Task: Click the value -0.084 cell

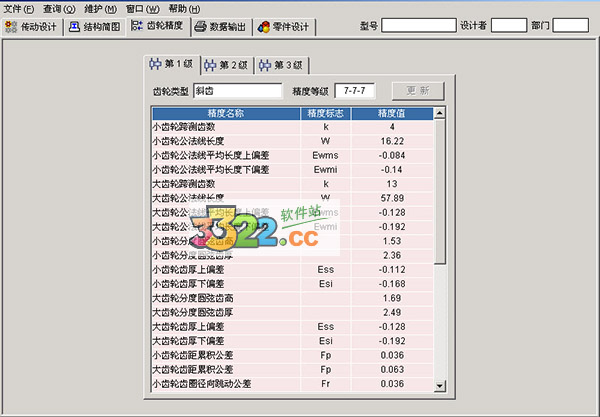Action: [x=392, y=155]
